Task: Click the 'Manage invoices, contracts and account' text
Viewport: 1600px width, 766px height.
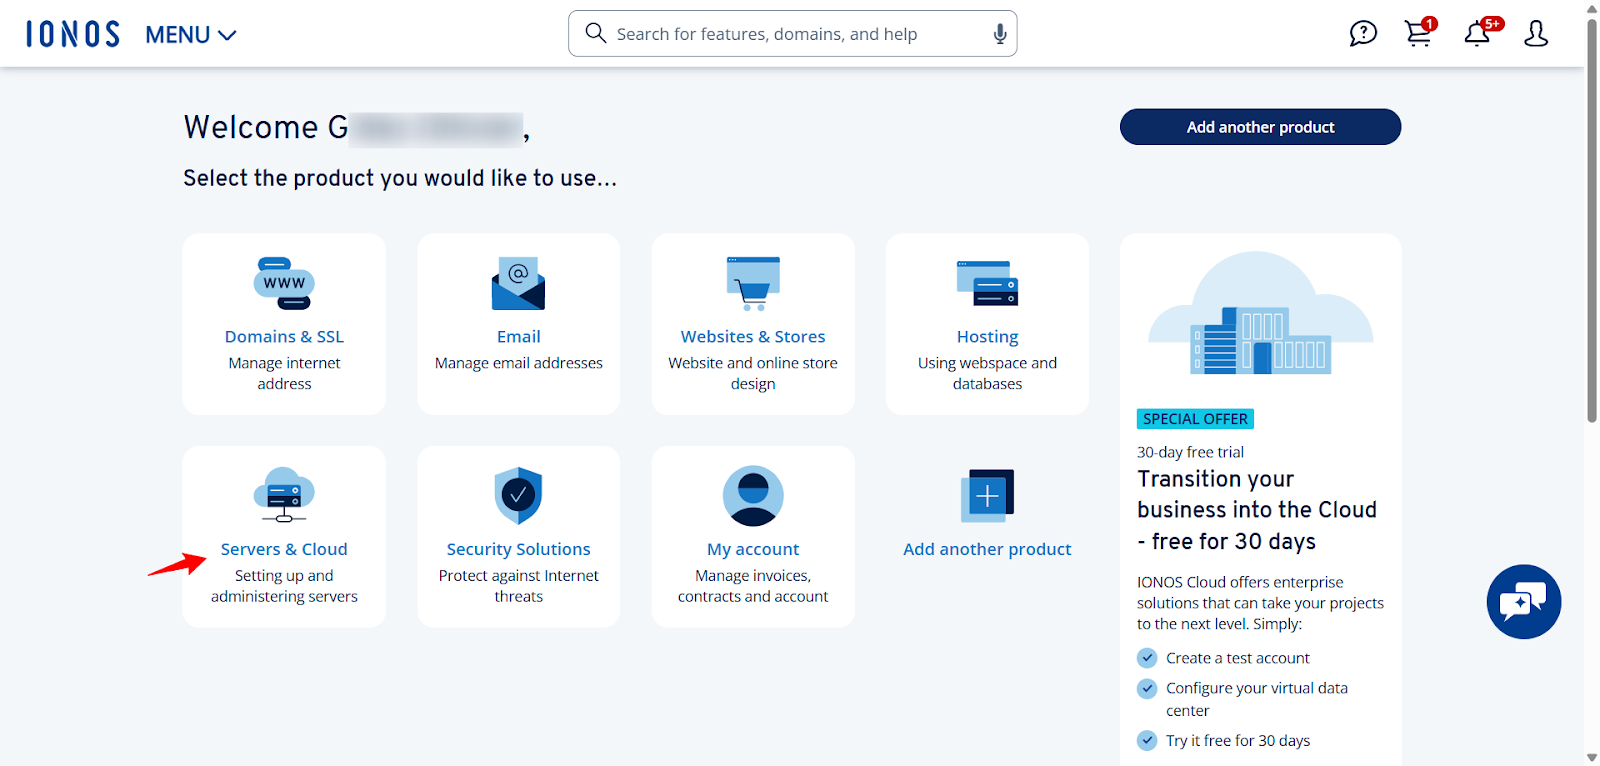Action: [x=753, y=586]
